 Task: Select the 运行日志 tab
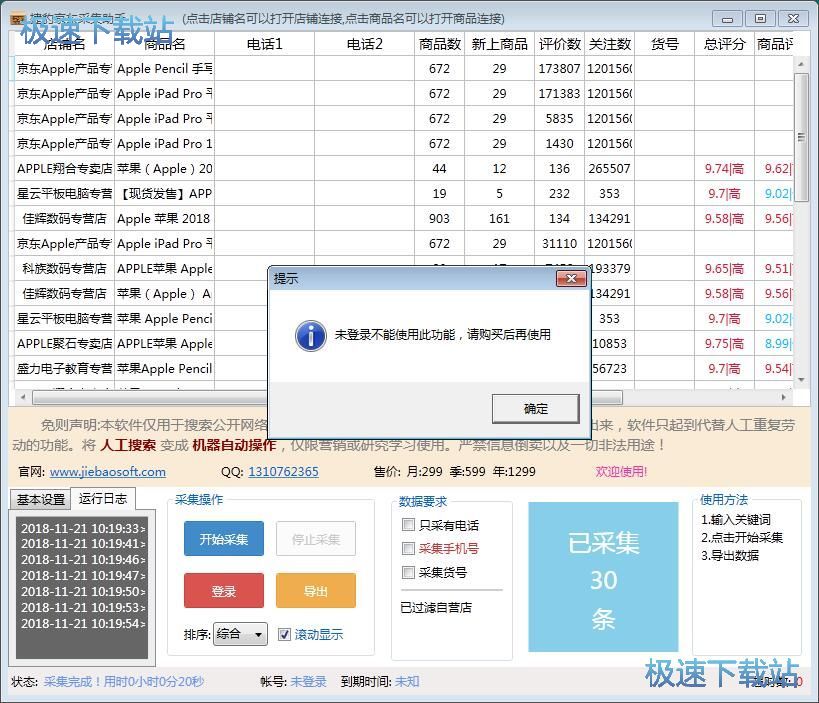pyautogui.click(x=103, y=498)
